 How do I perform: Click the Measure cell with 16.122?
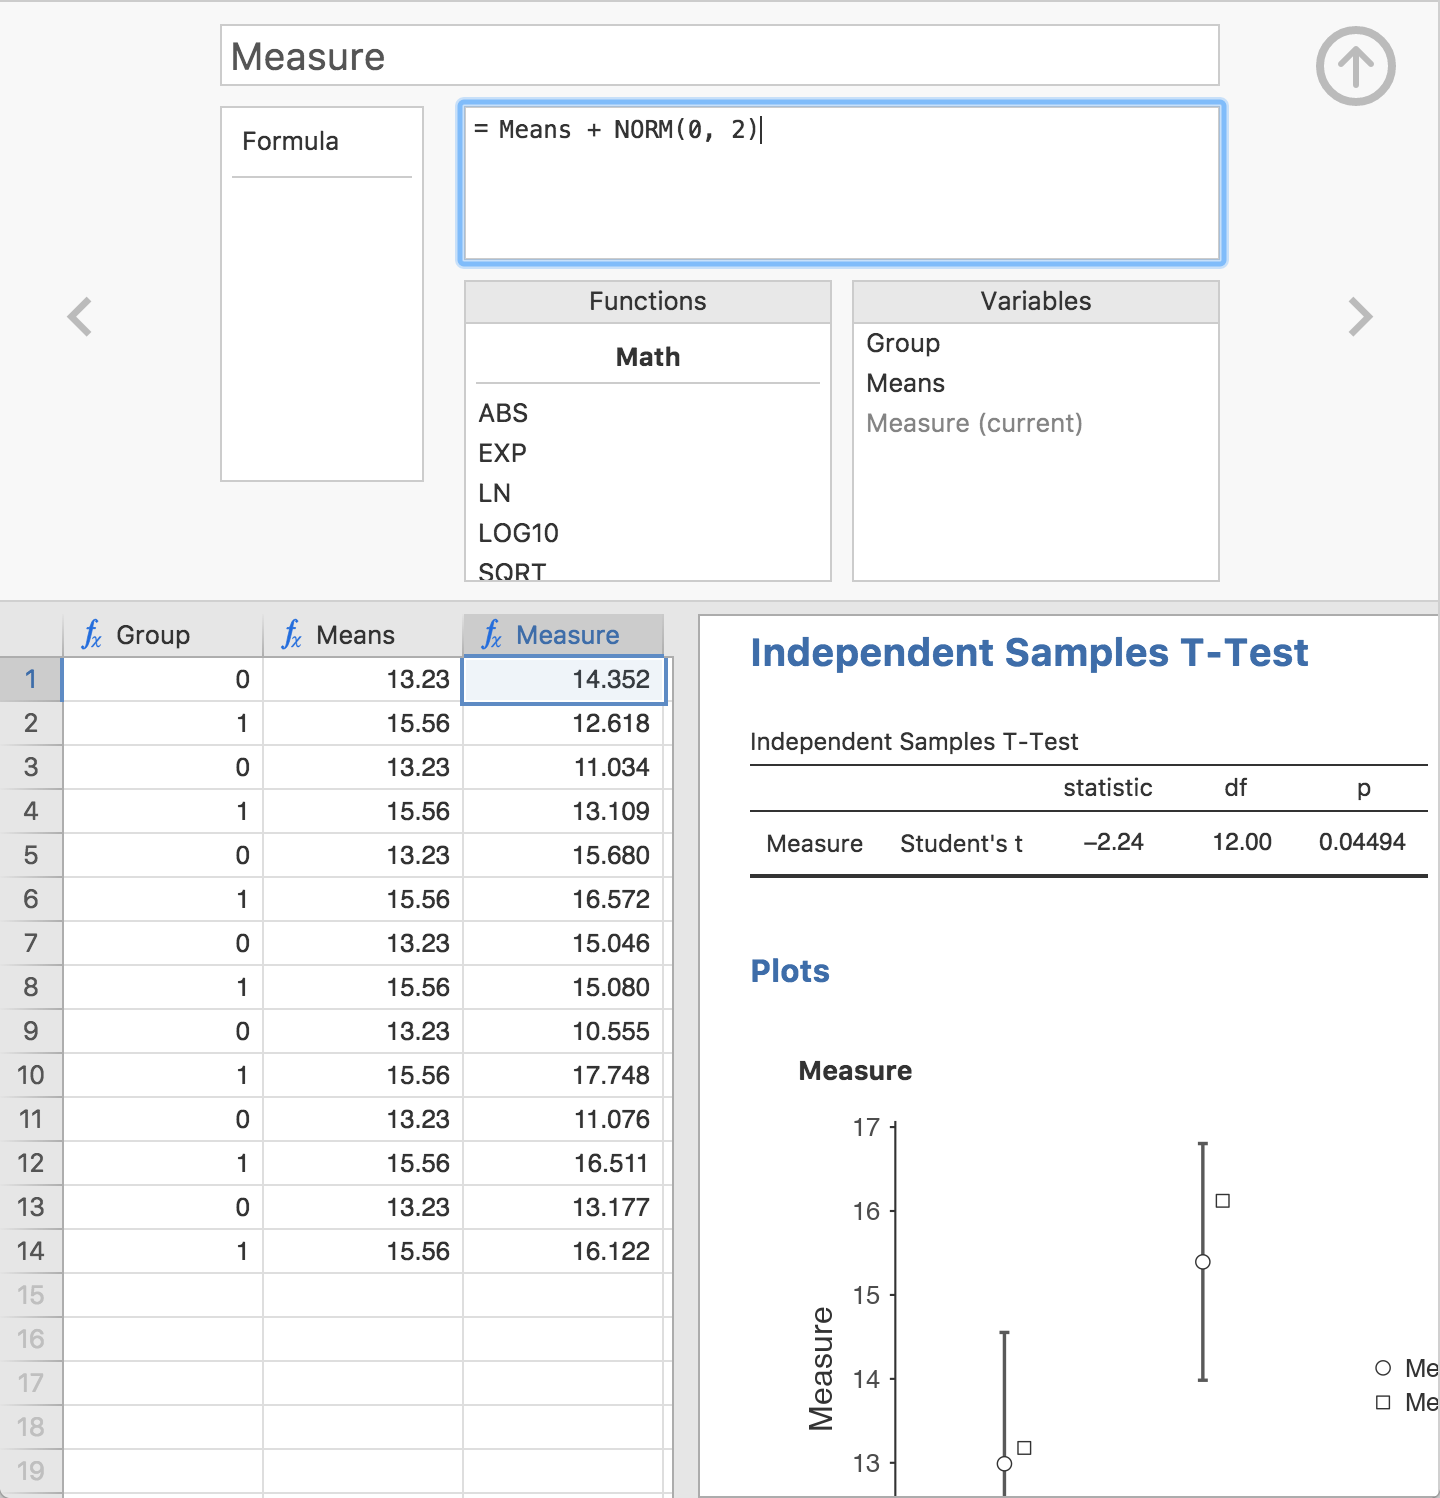(563, 1251)
